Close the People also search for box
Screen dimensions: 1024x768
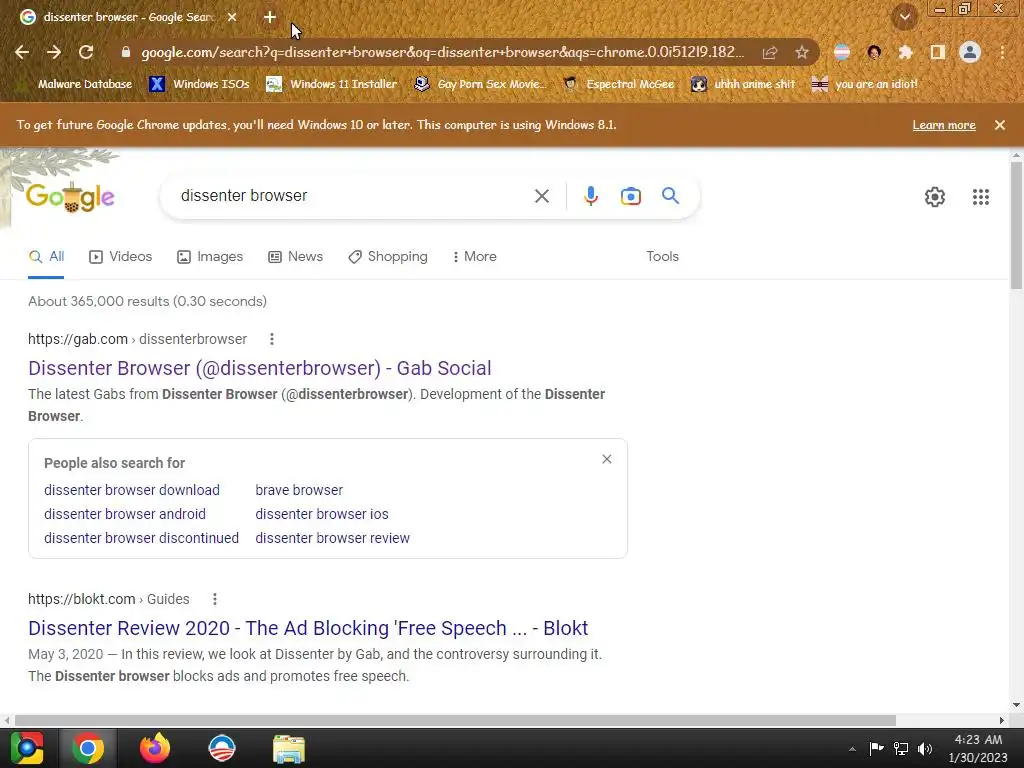(x=607, y=459)
